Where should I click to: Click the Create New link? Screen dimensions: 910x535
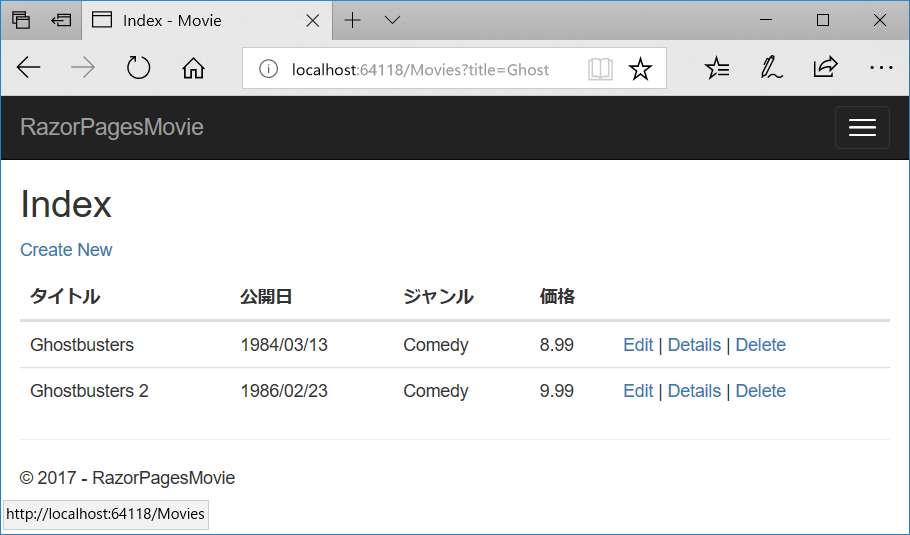[x=66, y=250]
